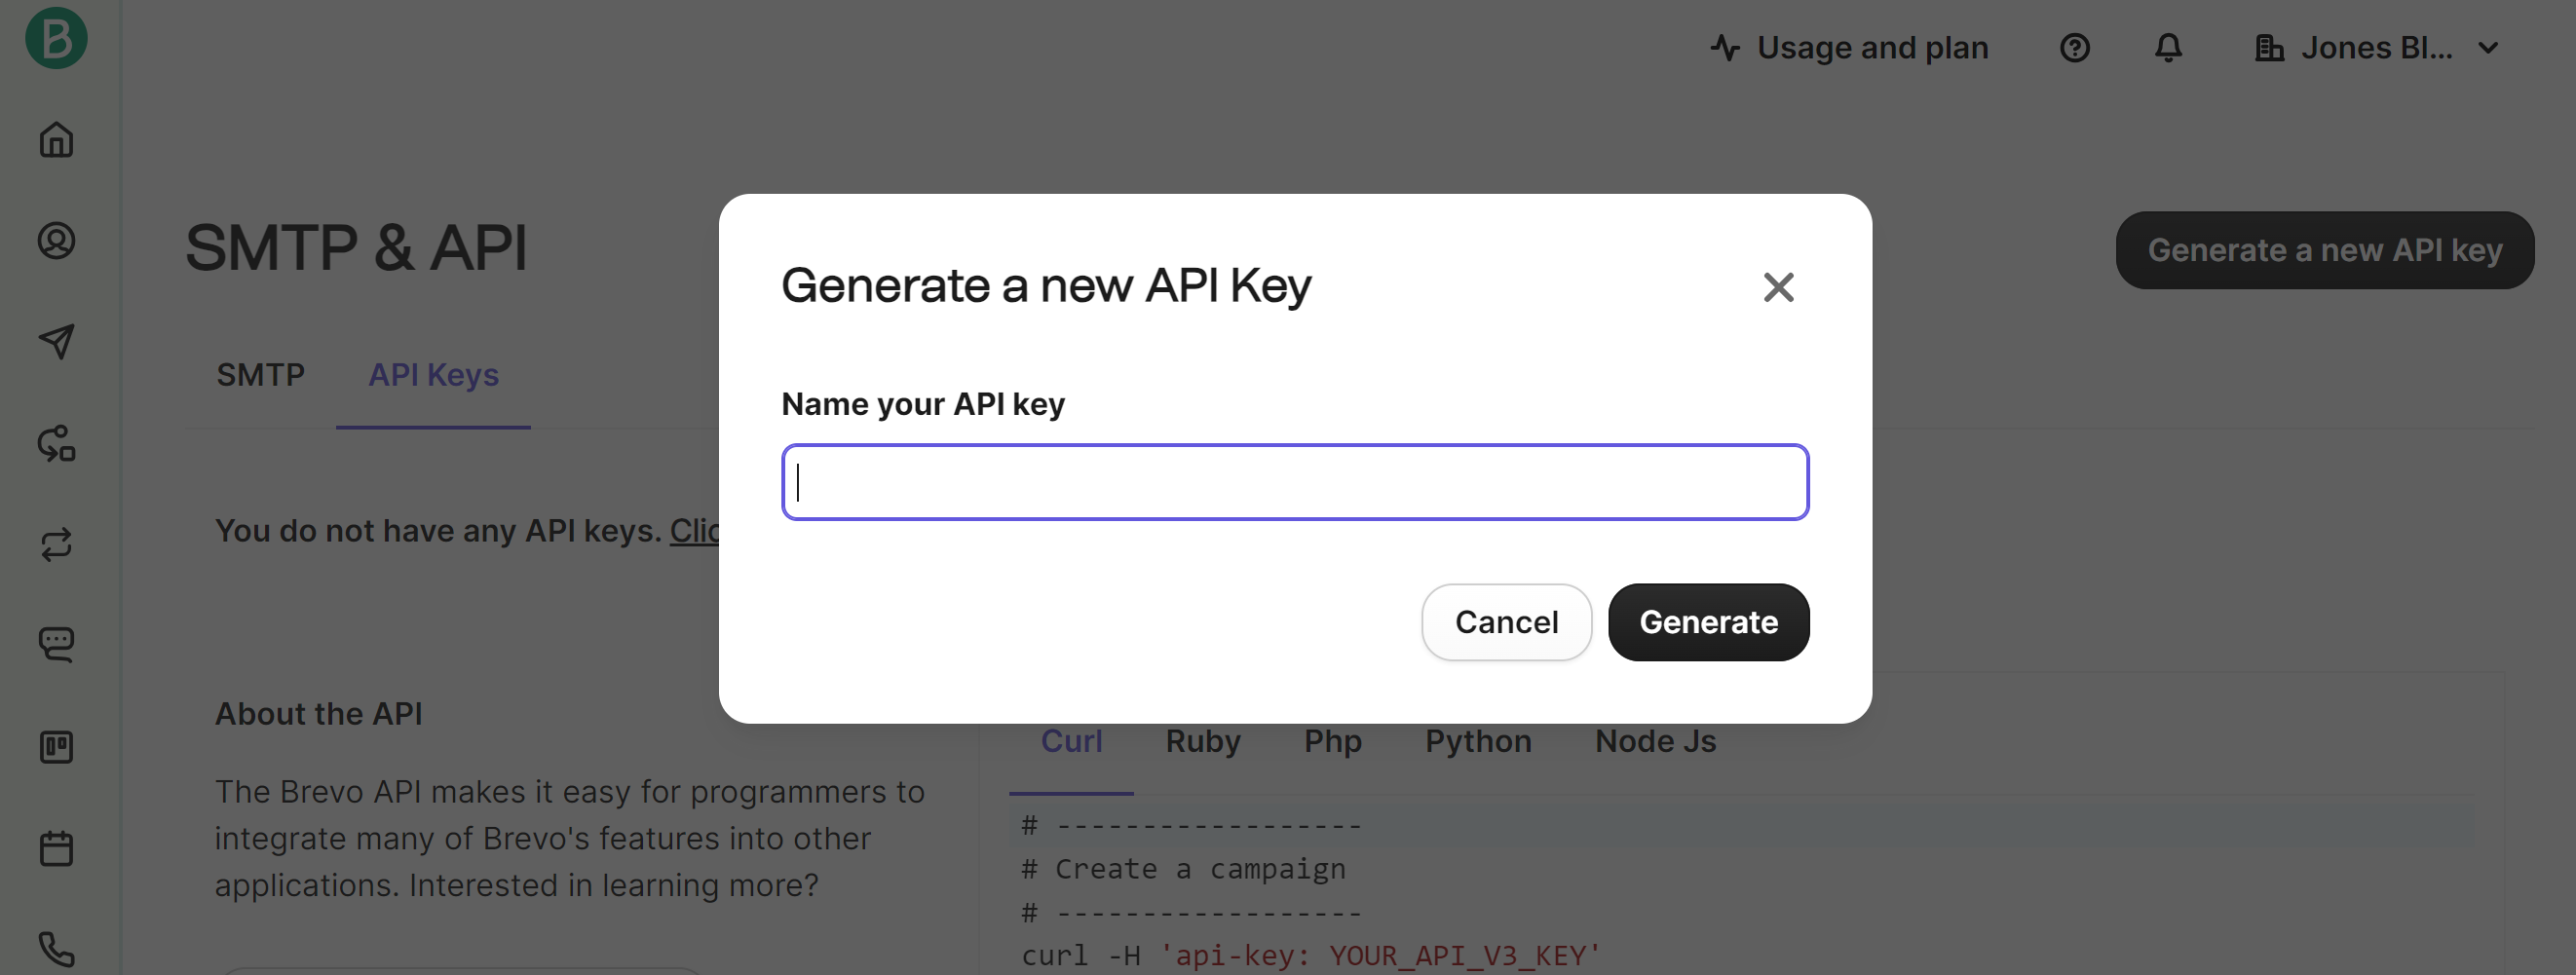Screen dimensions: 2576x975
Task: Click the organization building icon
Action: pos(2269,48)
